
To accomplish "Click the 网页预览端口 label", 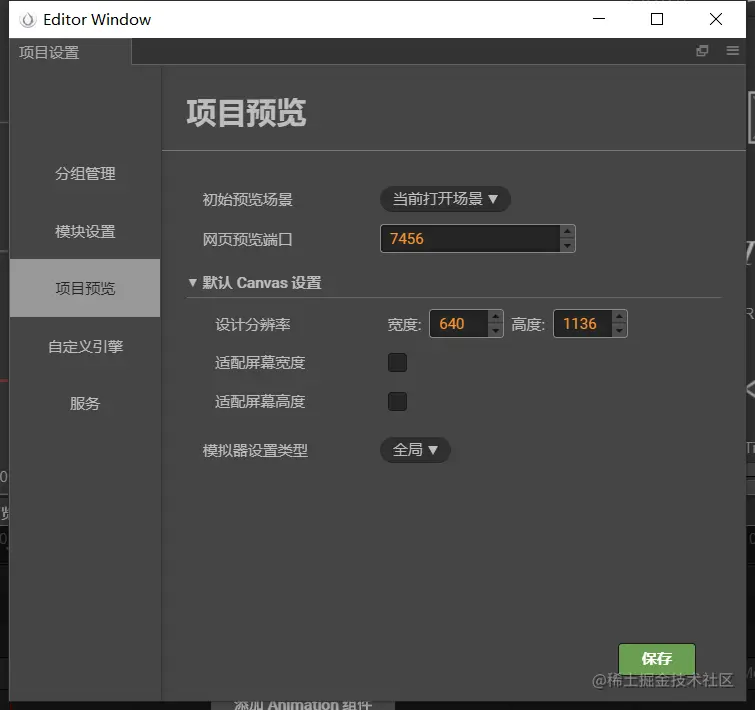I will click(x=247, y=239).
